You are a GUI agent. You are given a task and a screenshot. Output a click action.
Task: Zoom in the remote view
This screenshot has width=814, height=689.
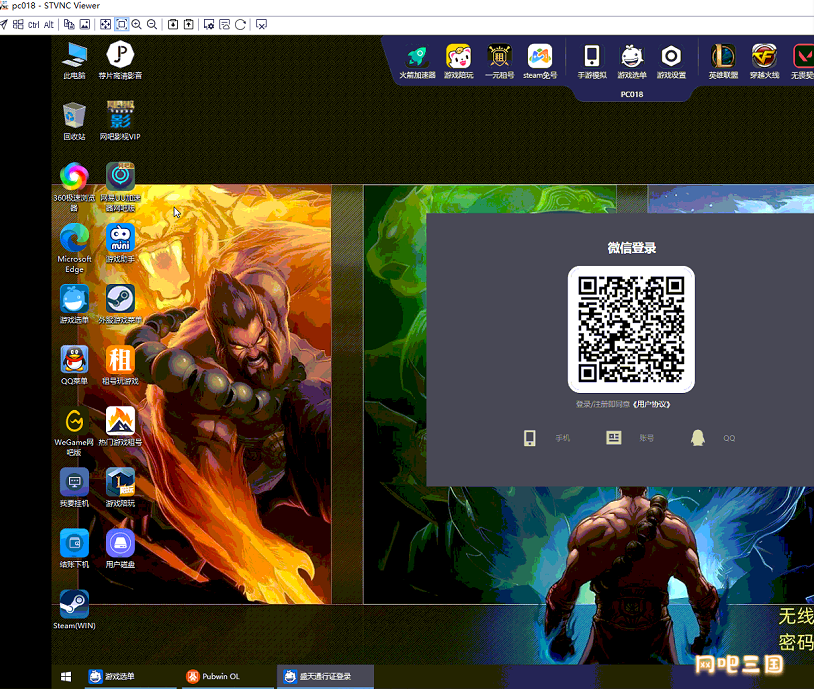pyautogui.click(x=137, y=24)
